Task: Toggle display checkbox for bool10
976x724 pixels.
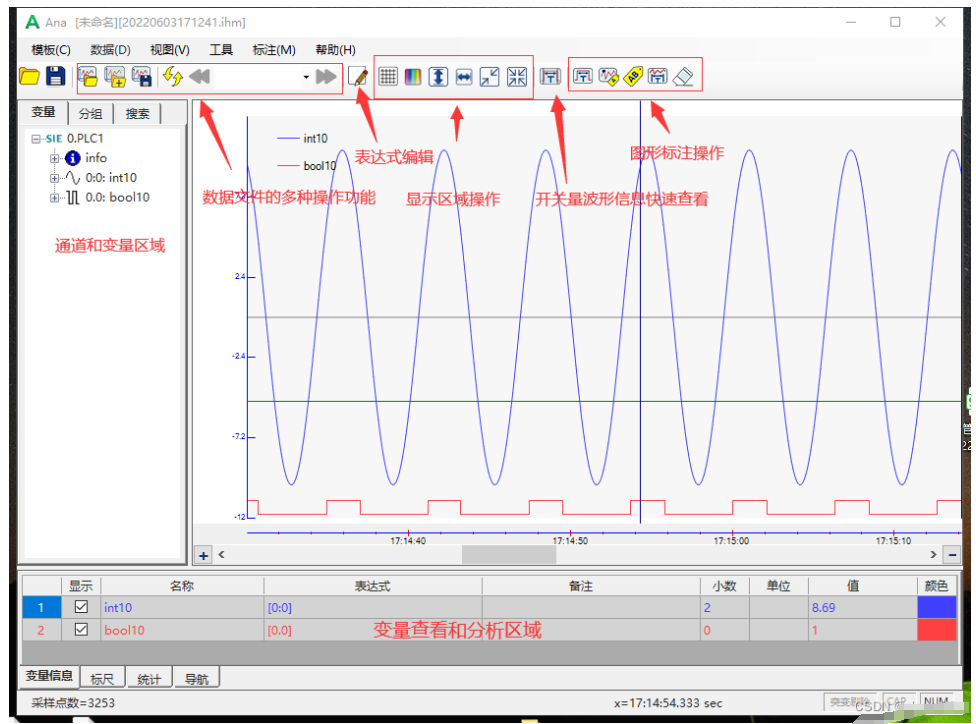Action: 81,629
